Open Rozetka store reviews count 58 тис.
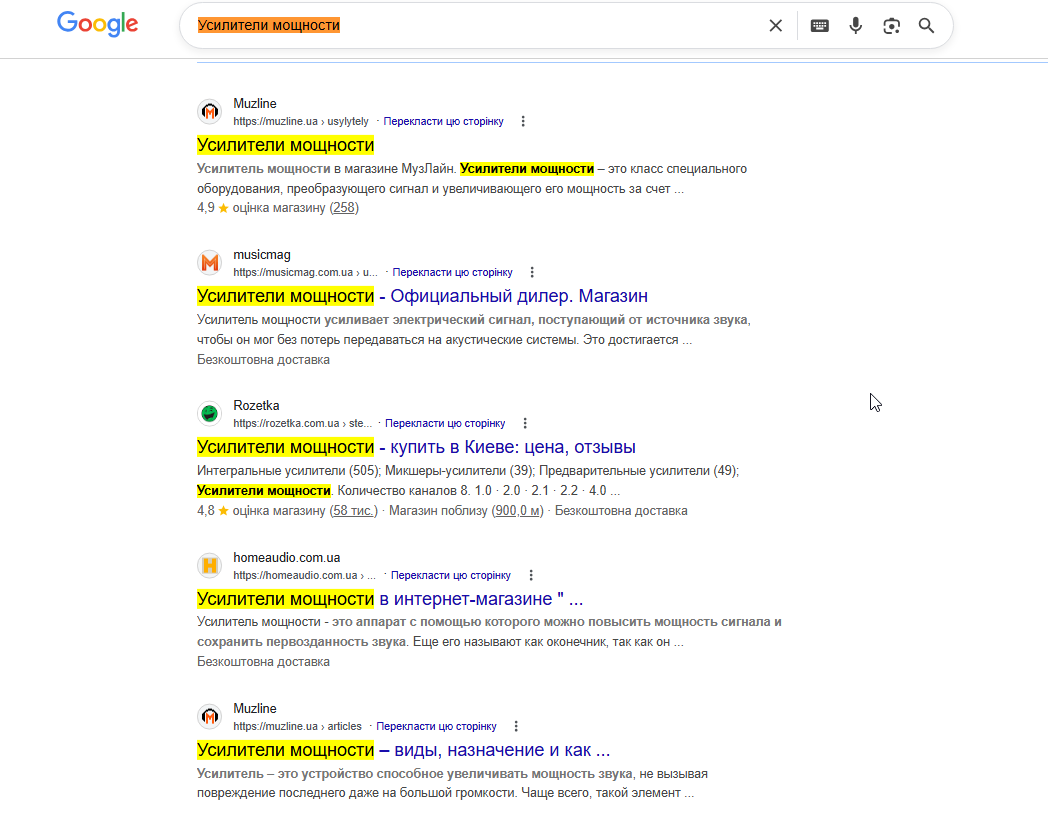Image resolution: width=1048 pixels, height=815 pixels. point(354,511)
